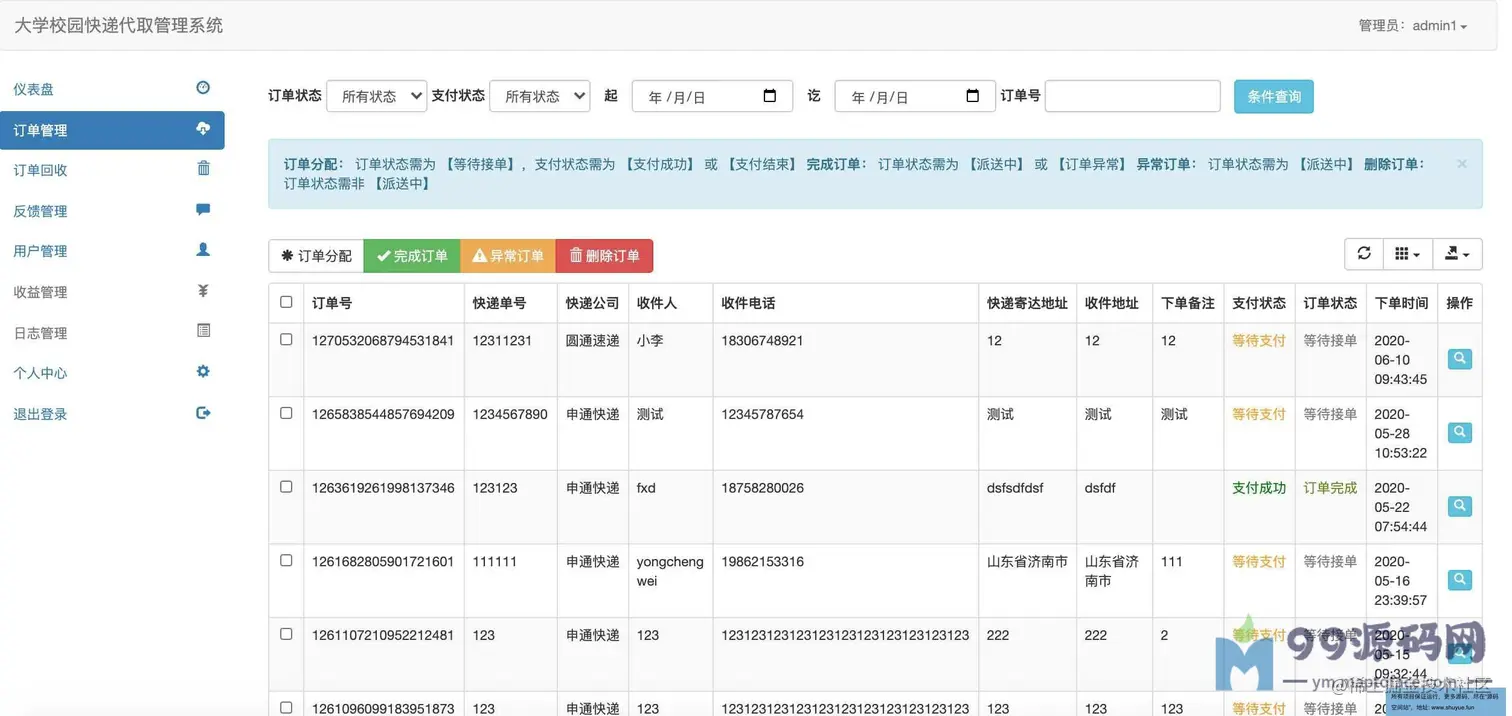The height and width of the screenshot is (716, 1512).
Task: Open the 支付状态 payment dropdown
Action: [x=540, y=96]
